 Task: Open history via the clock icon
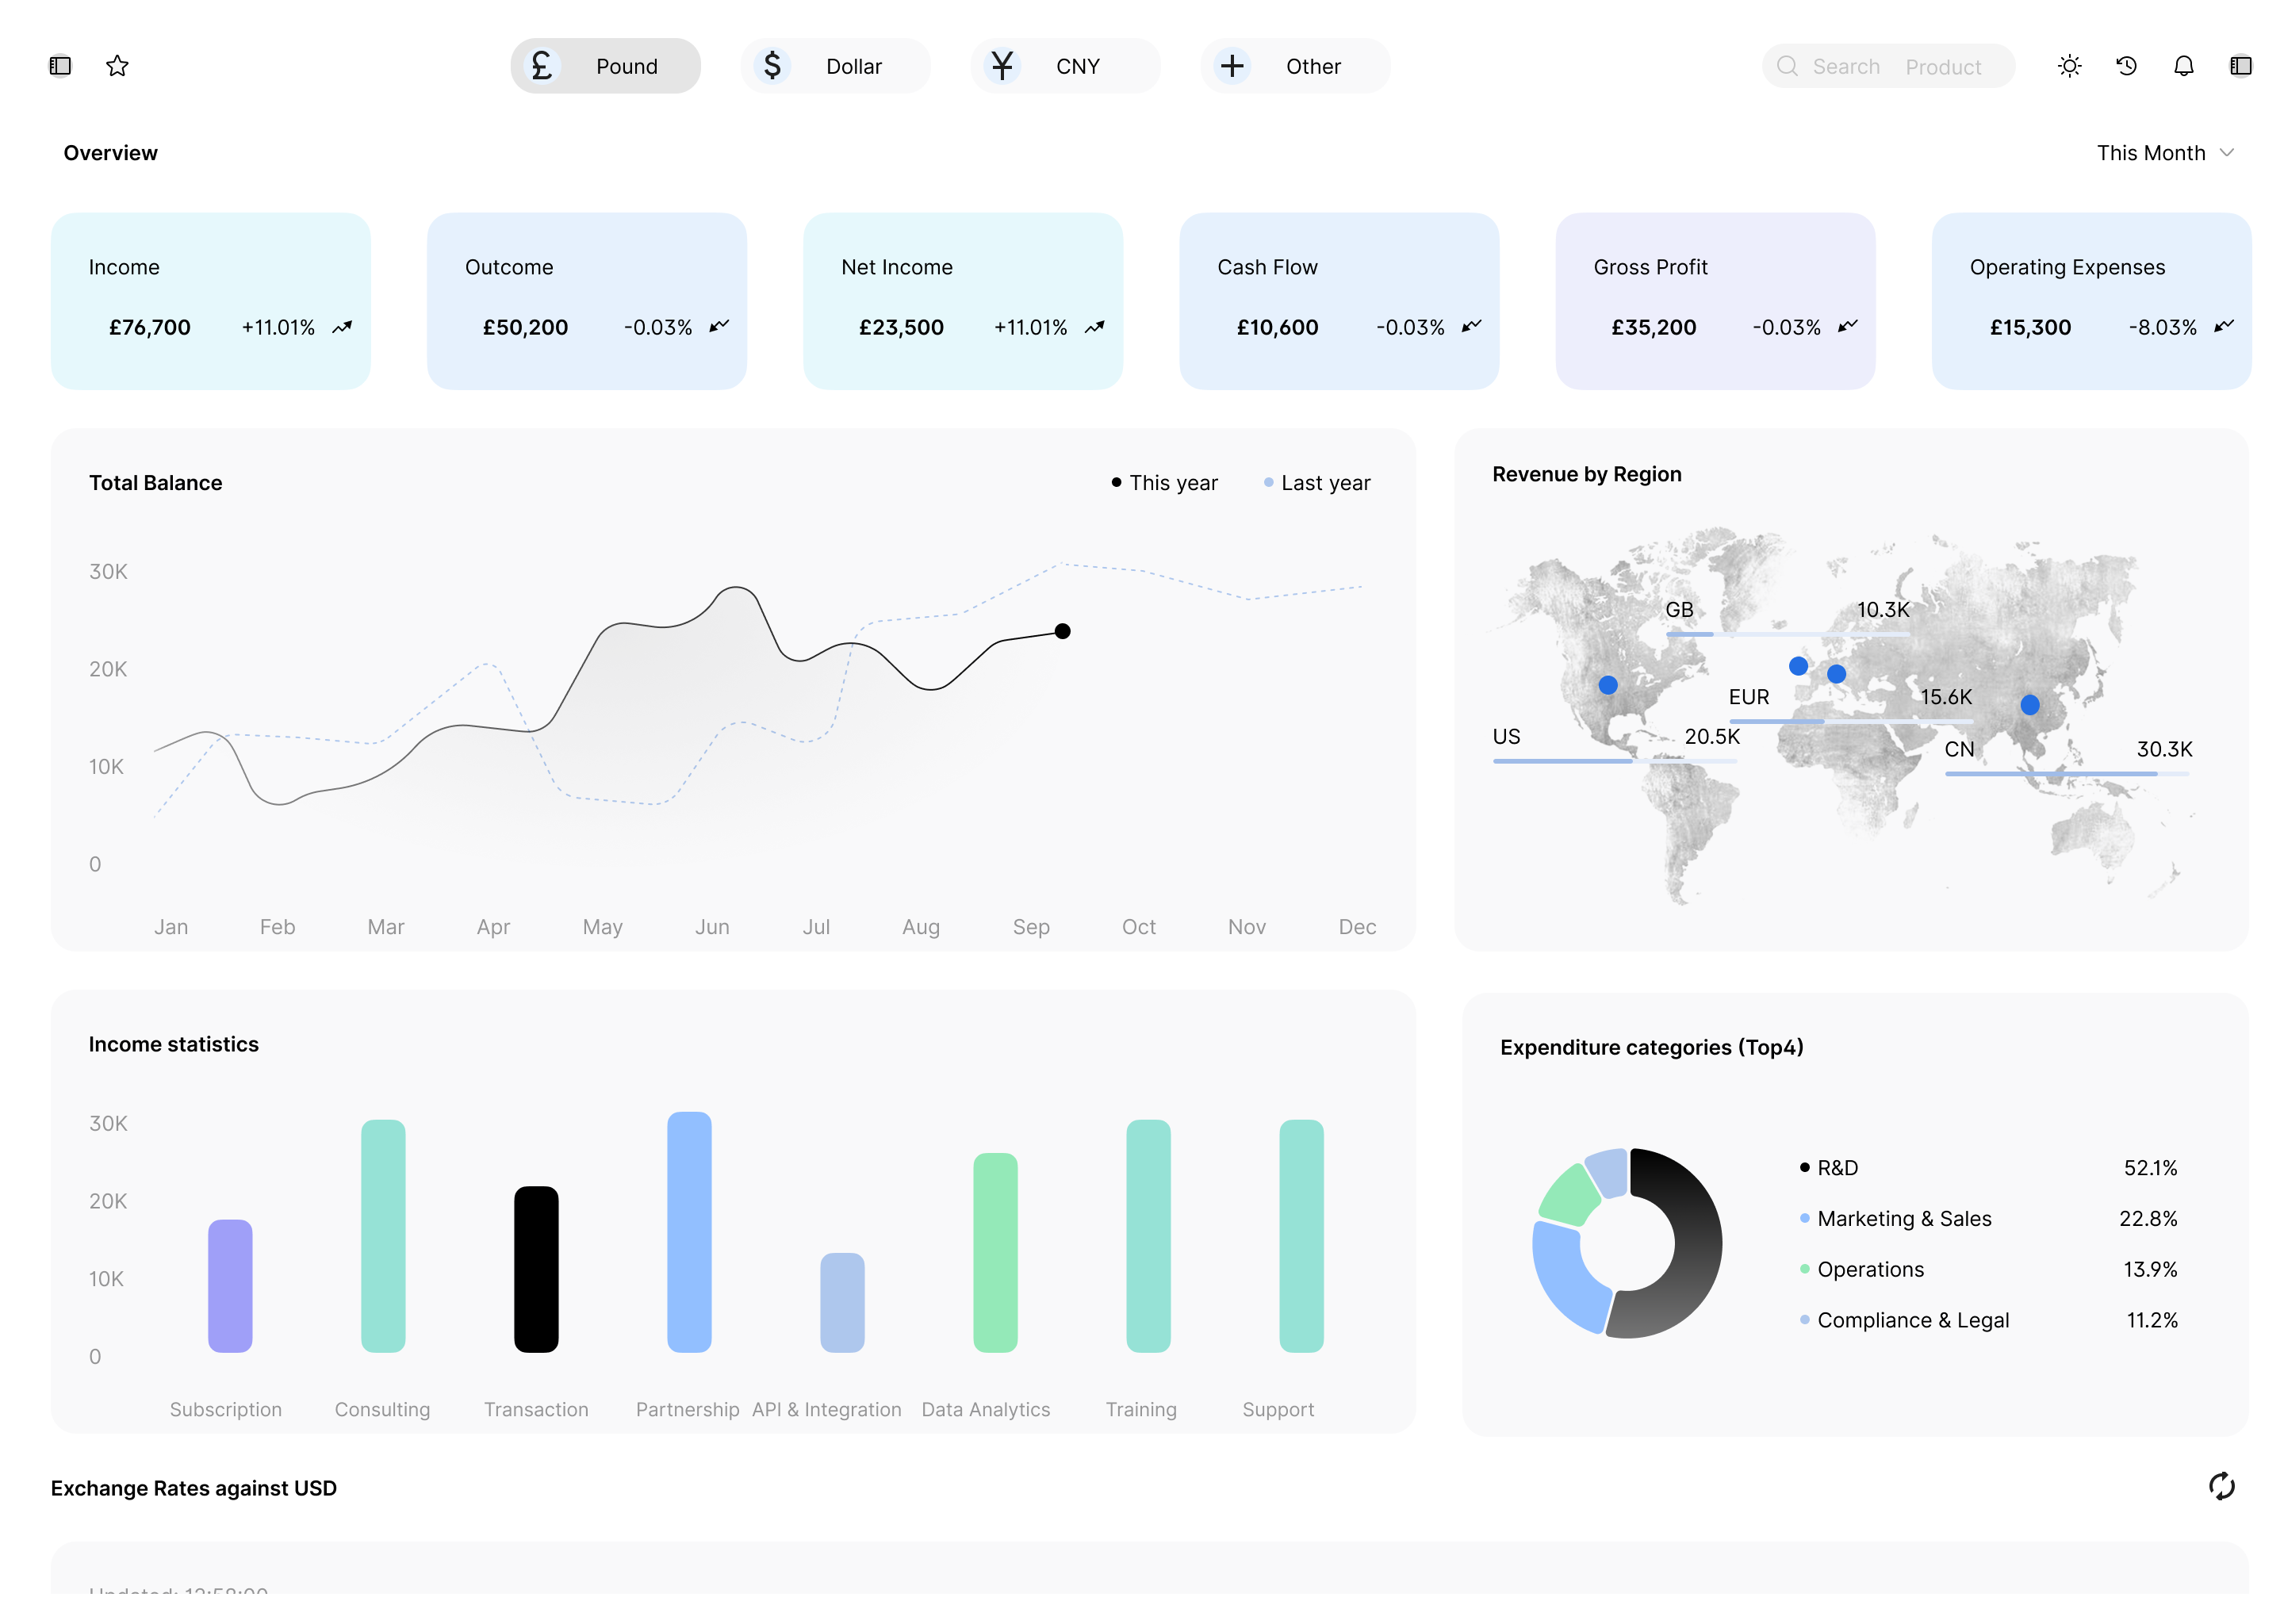click(2126, 66)
